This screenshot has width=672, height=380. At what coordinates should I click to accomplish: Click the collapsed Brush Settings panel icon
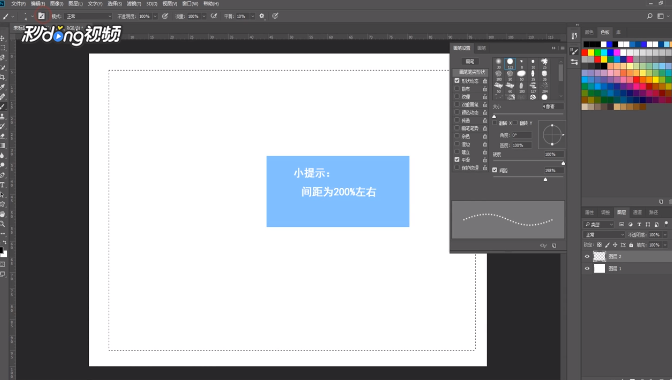click(574, 51)
